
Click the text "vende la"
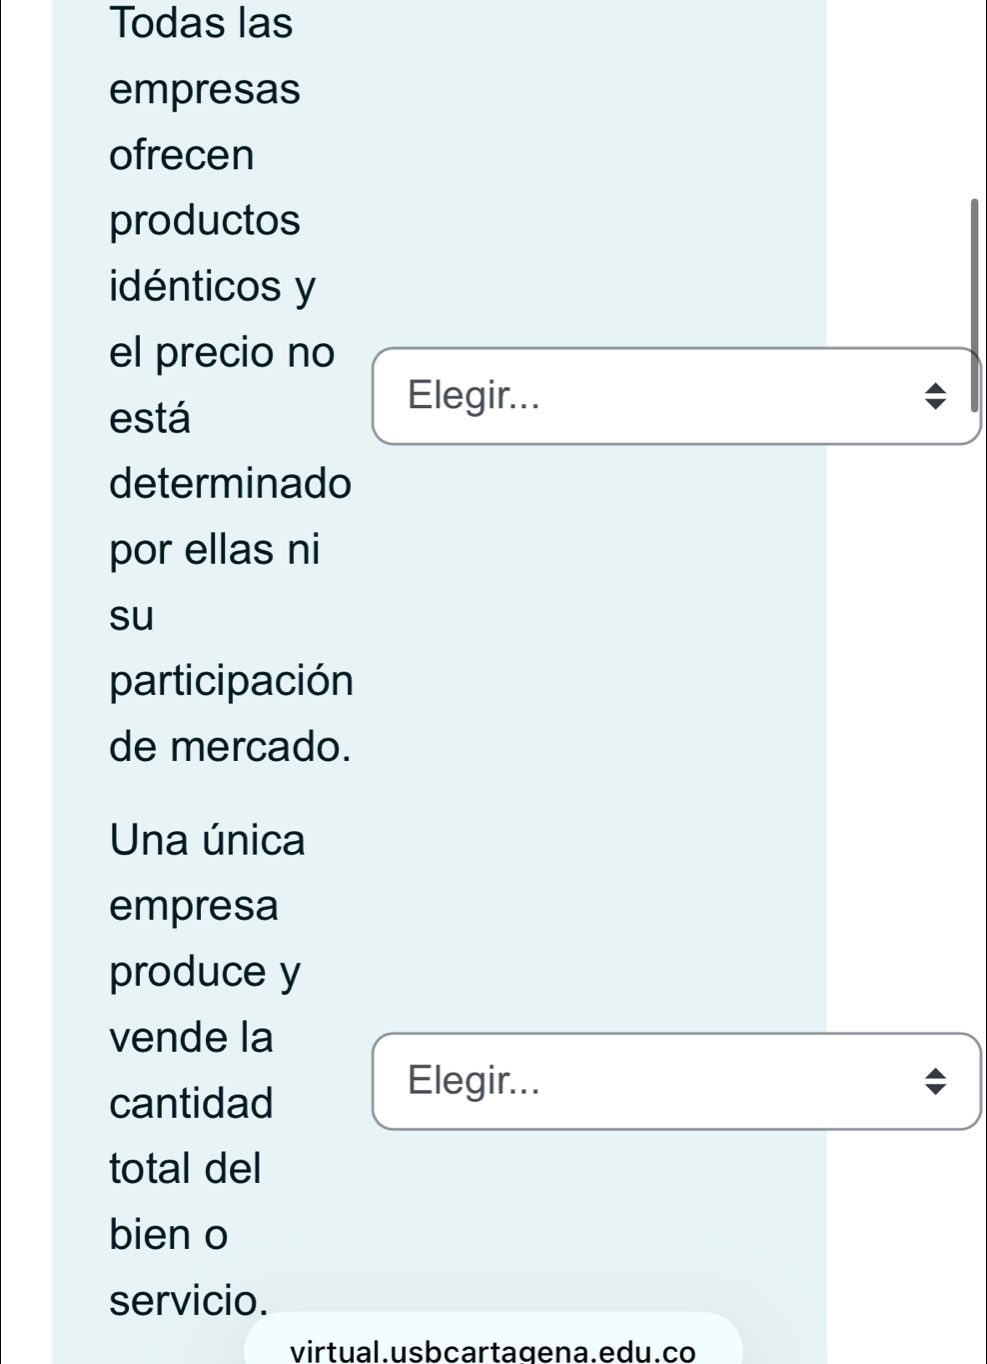click(x=191, y=1037)
